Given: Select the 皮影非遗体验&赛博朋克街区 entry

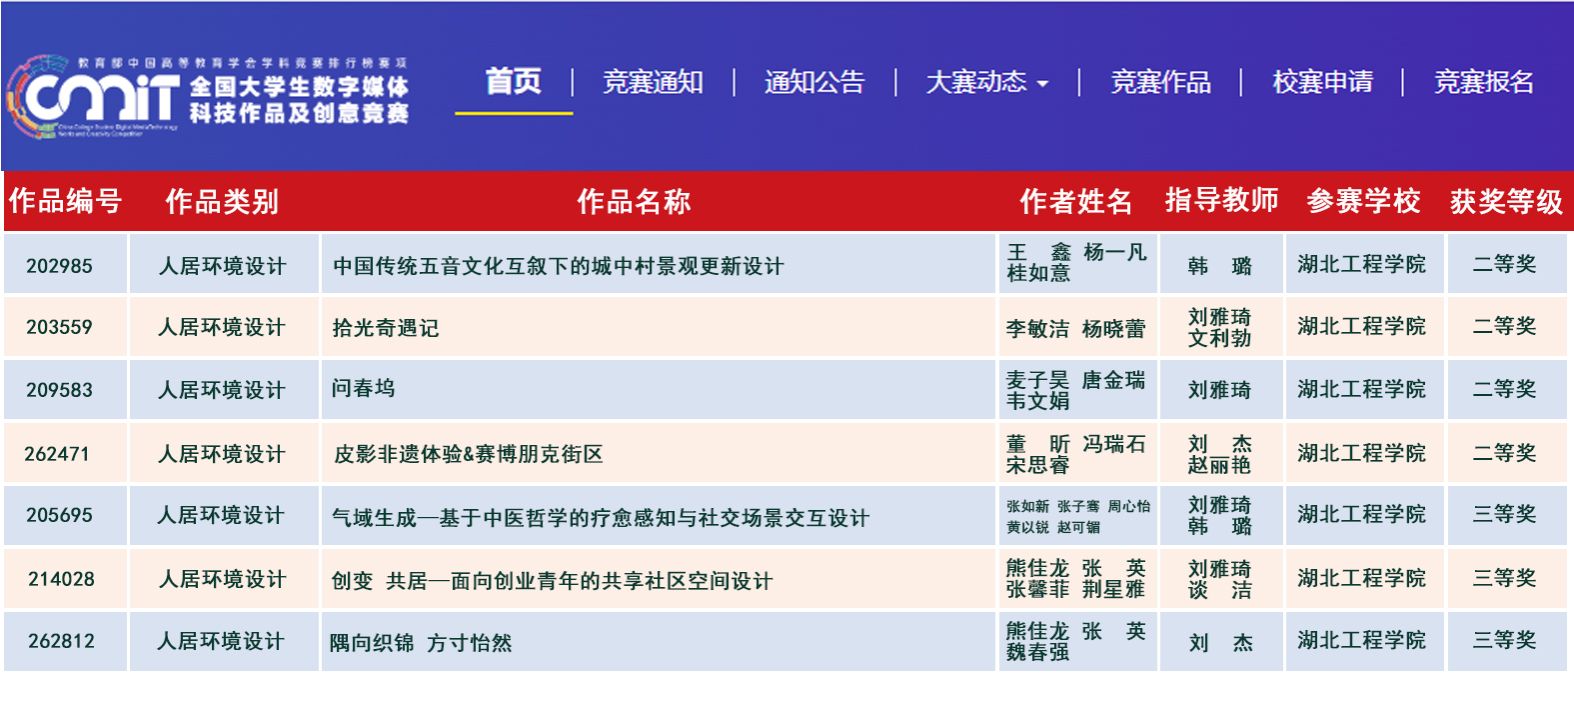Looking at the screenshot, I should [x=468, y=454].
